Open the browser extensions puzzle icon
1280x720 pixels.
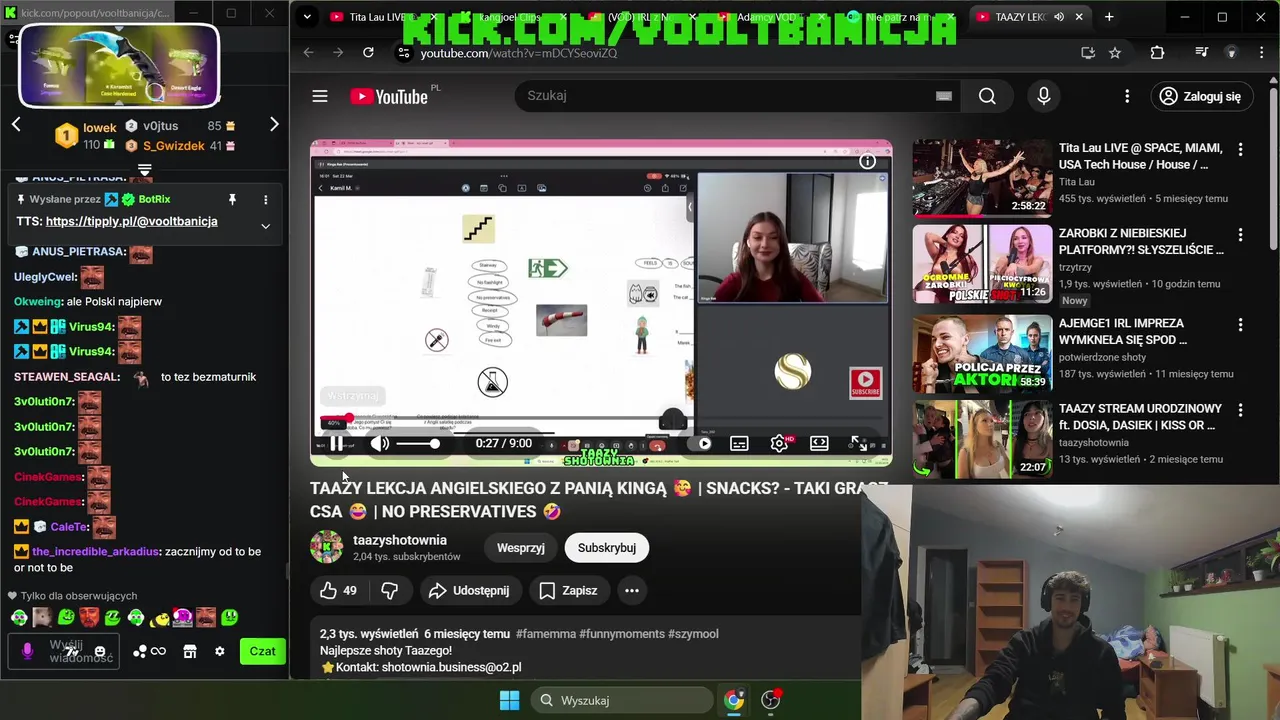point(1157,53)
